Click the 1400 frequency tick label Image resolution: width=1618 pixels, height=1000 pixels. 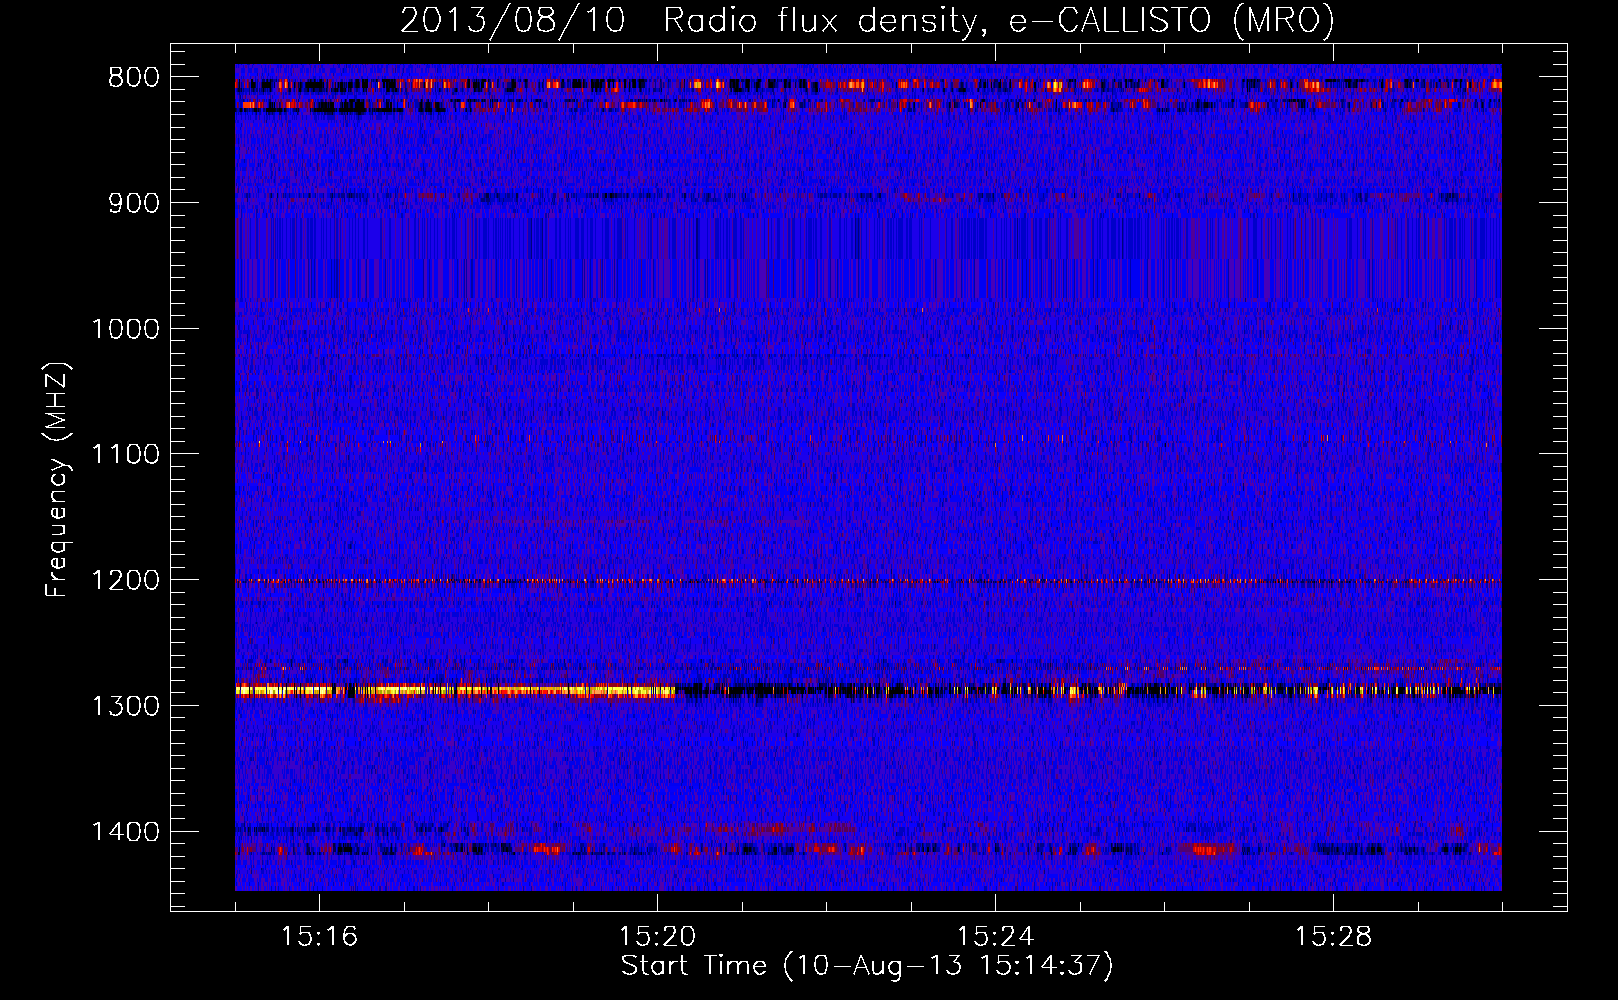point(126,832)
